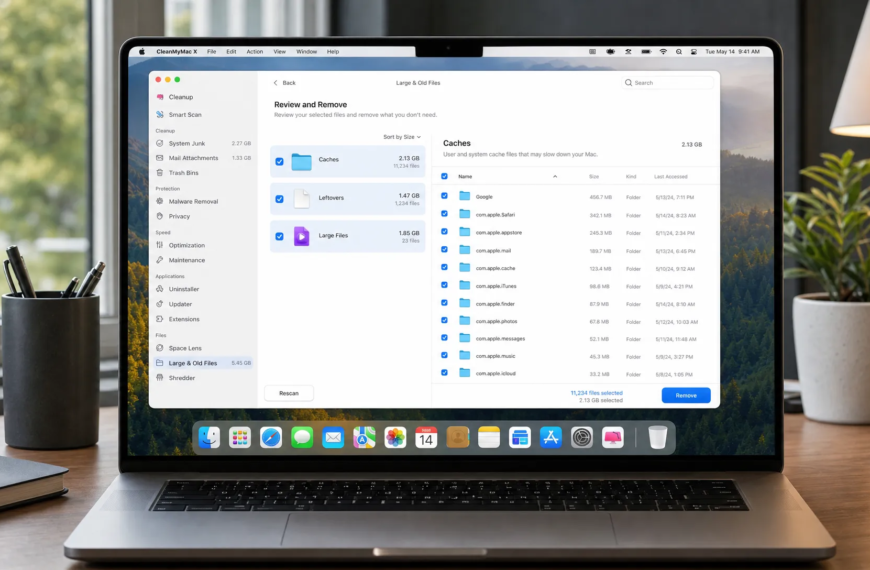The height and width of the screenshot is (570, 870).
Task: Open the Sort by Size dropdown
Action: [x=402, y=137]
